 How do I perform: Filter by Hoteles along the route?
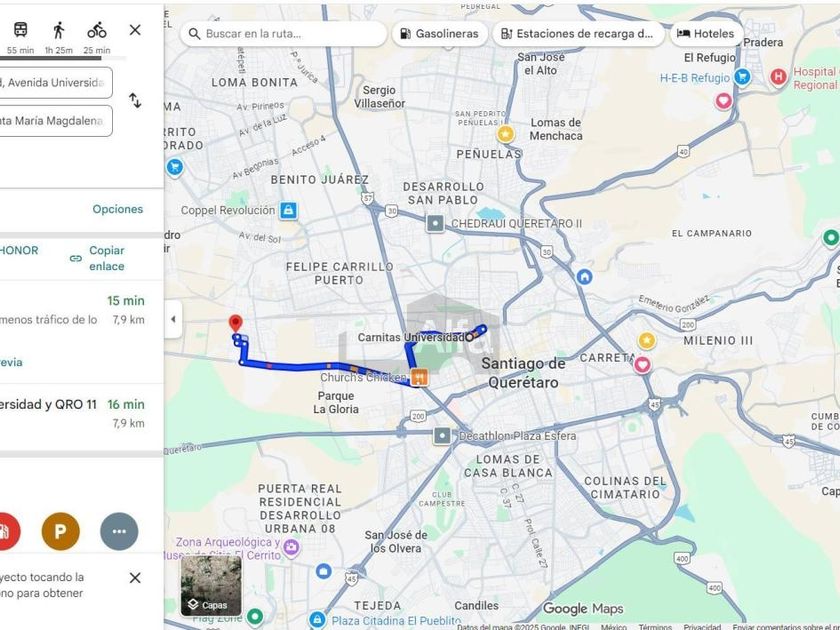706,34
